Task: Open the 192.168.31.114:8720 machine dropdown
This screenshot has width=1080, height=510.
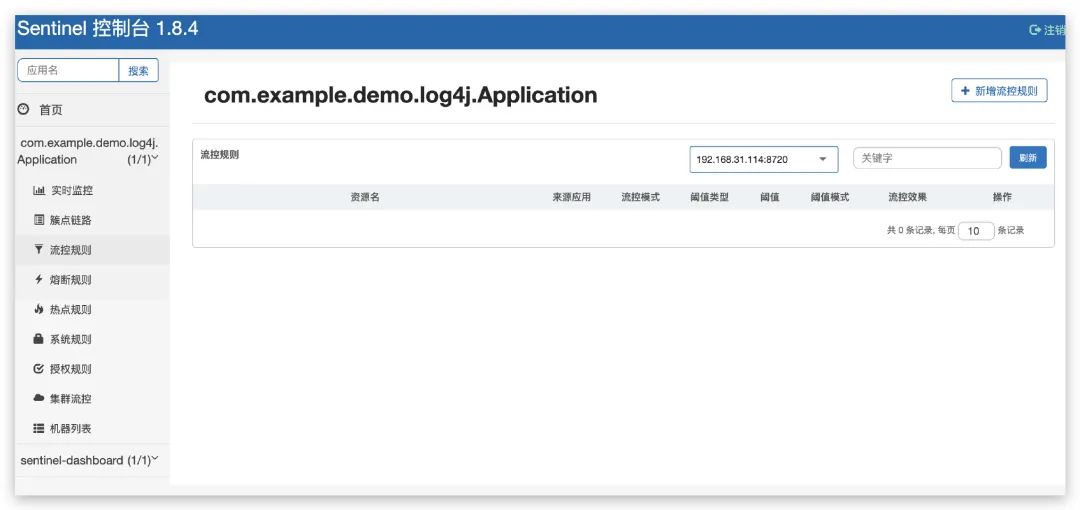Action: [x=764, y=159]
